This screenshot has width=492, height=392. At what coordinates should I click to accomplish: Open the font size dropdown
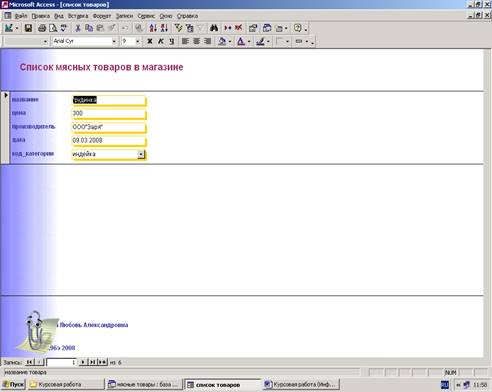(x=137, y=41)
